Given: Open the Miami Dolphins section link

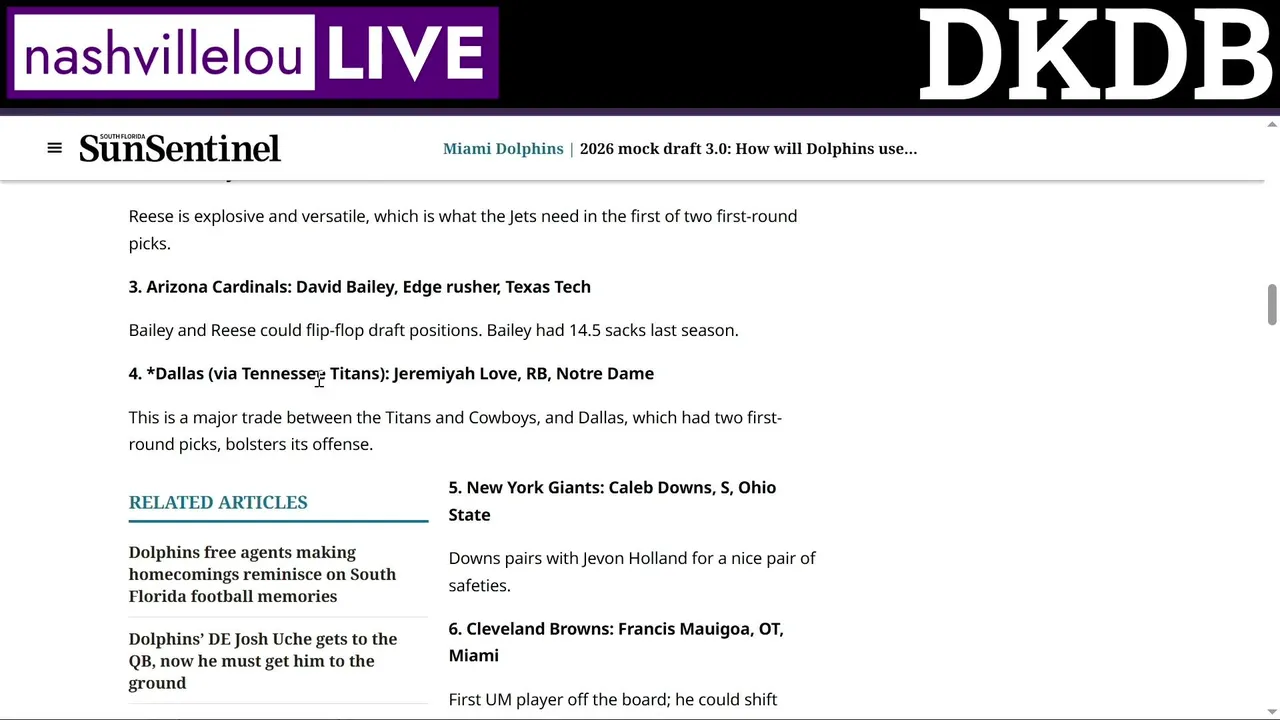Looking at the screenshot, I should point(503,148).
